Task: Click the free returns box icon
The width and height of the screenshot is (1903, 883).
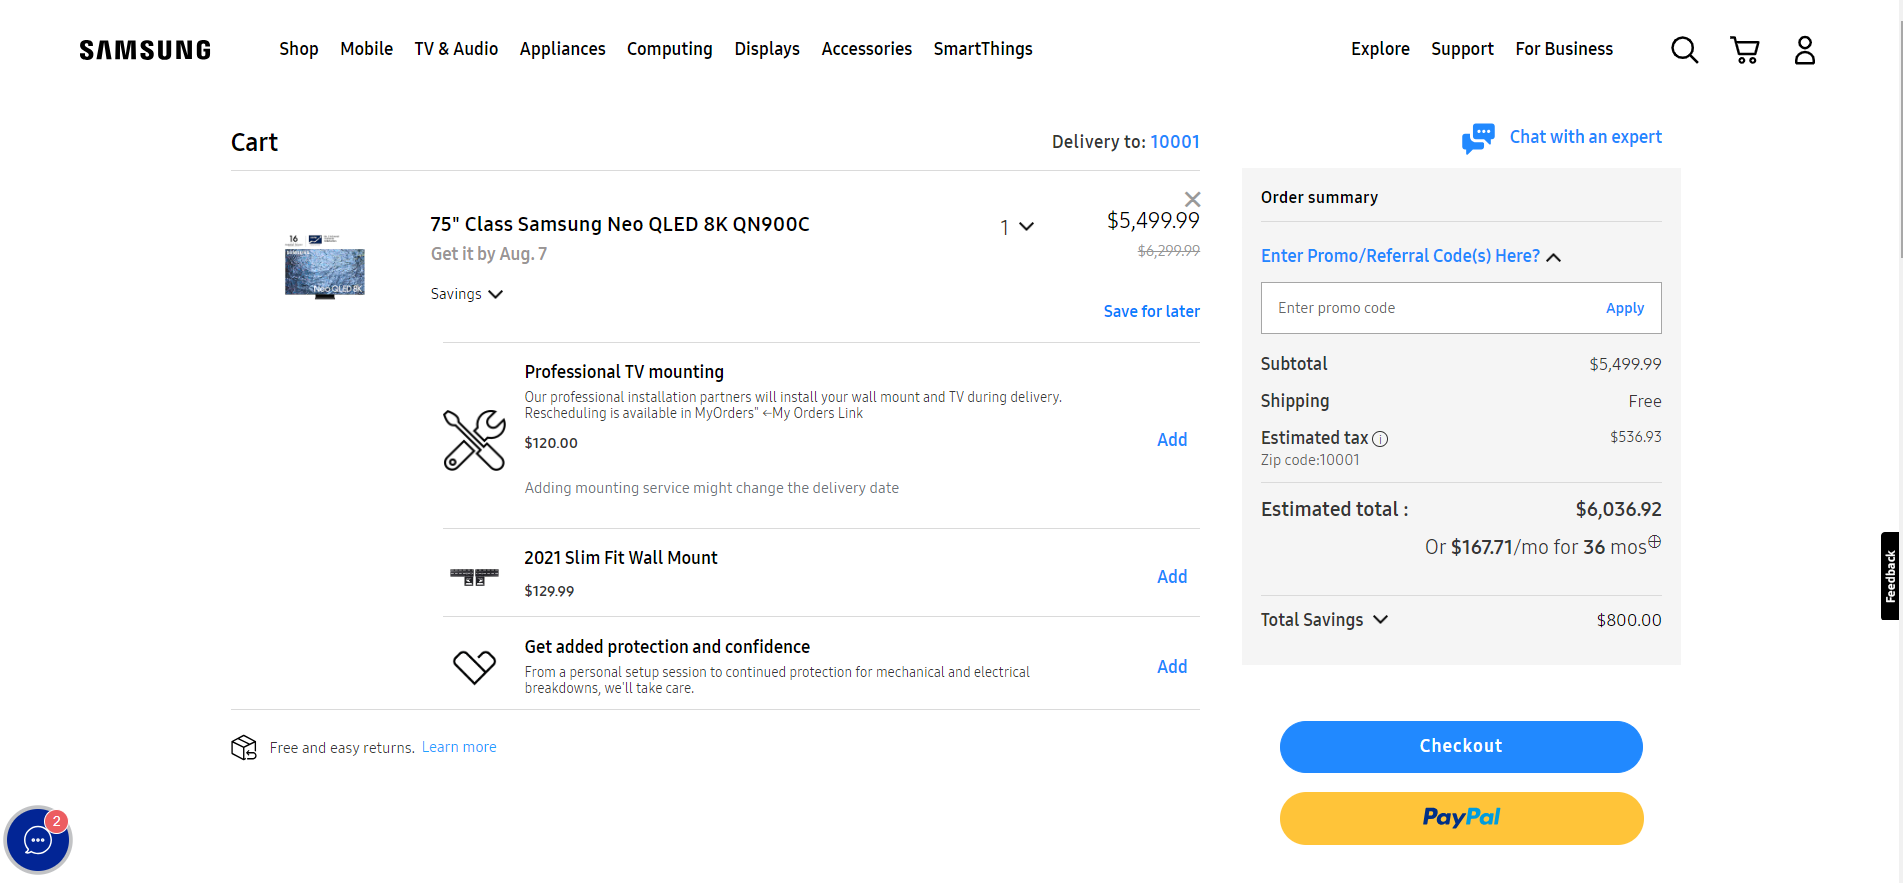Action: [x=244, y=747]
